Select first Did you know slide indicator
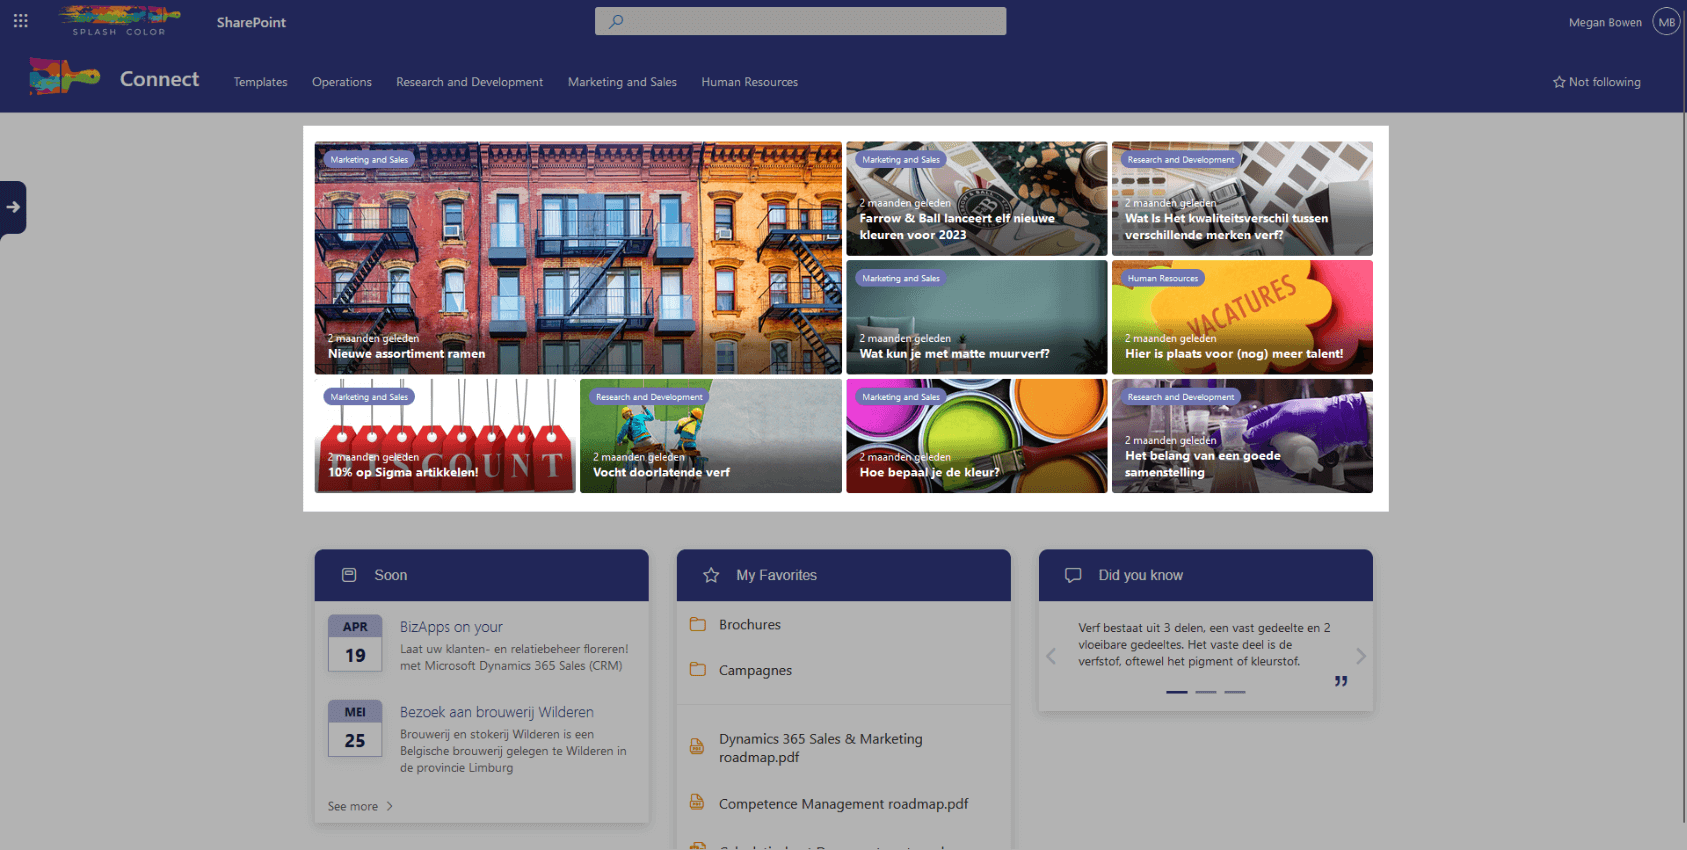This screenshot has height=850, width=1687. pos(1177,692)
